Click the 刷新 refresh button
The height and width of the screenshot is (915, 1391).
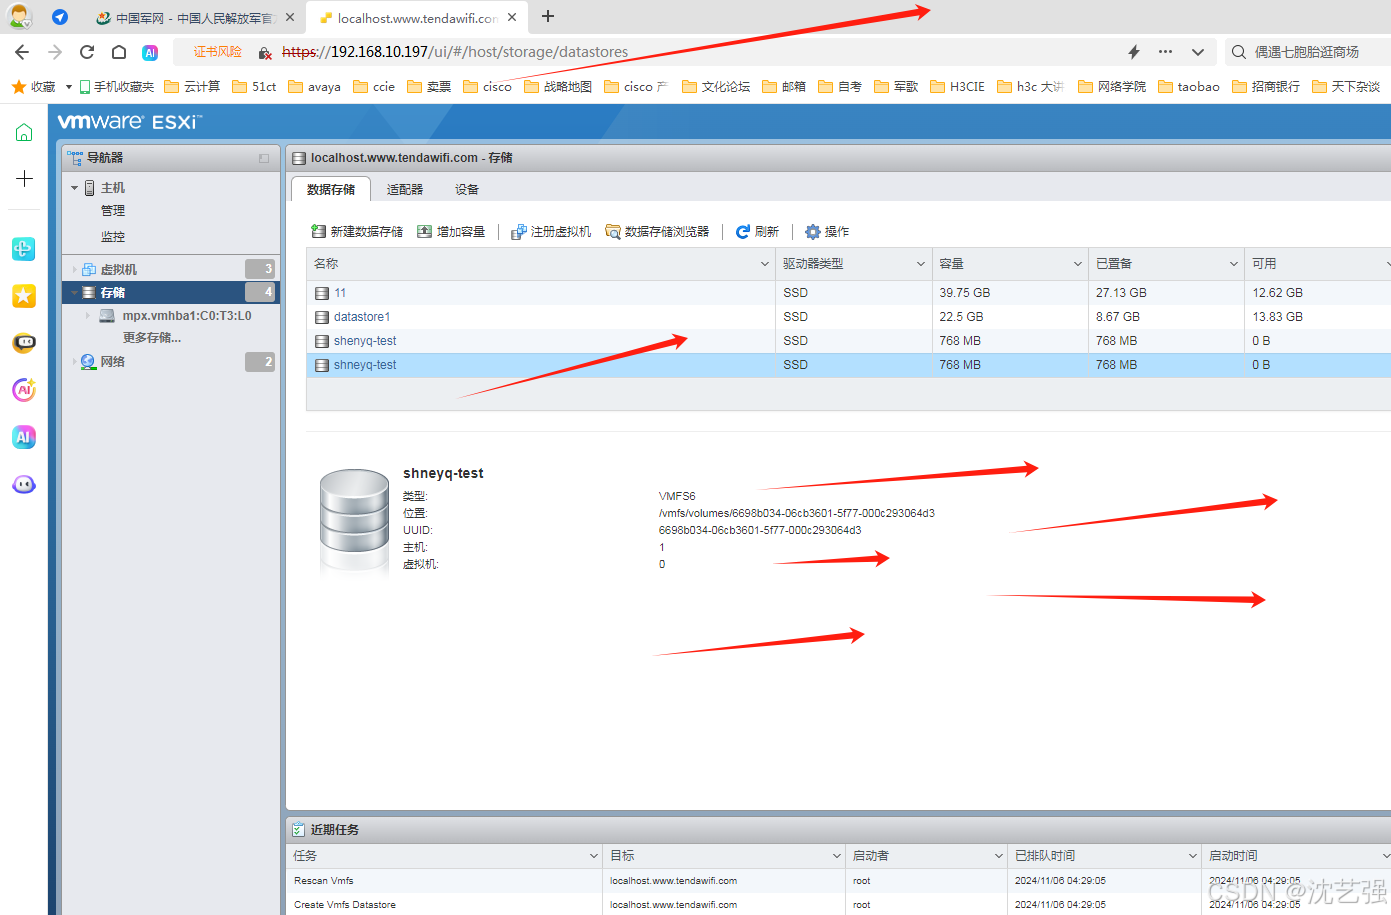click(x=757, y=232)
